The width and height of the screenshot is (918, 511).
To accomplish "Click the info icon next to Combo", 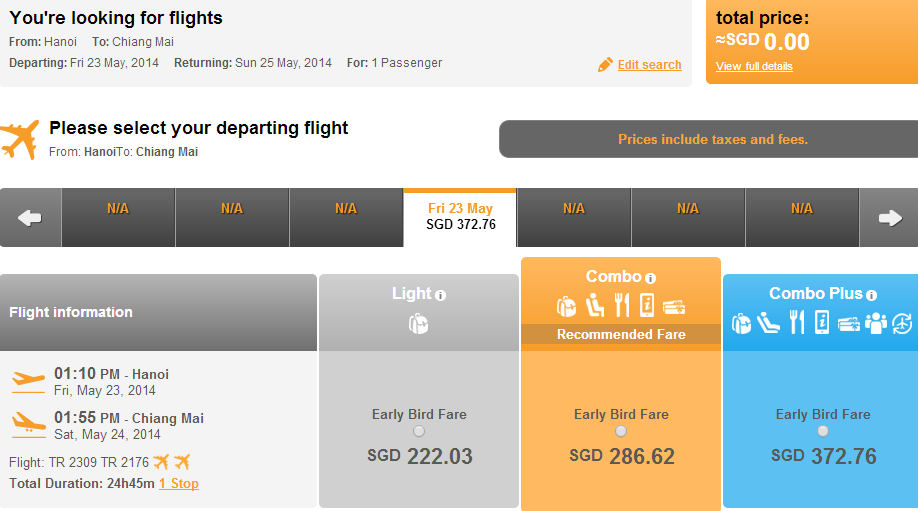I will click(x=650, y=278).
